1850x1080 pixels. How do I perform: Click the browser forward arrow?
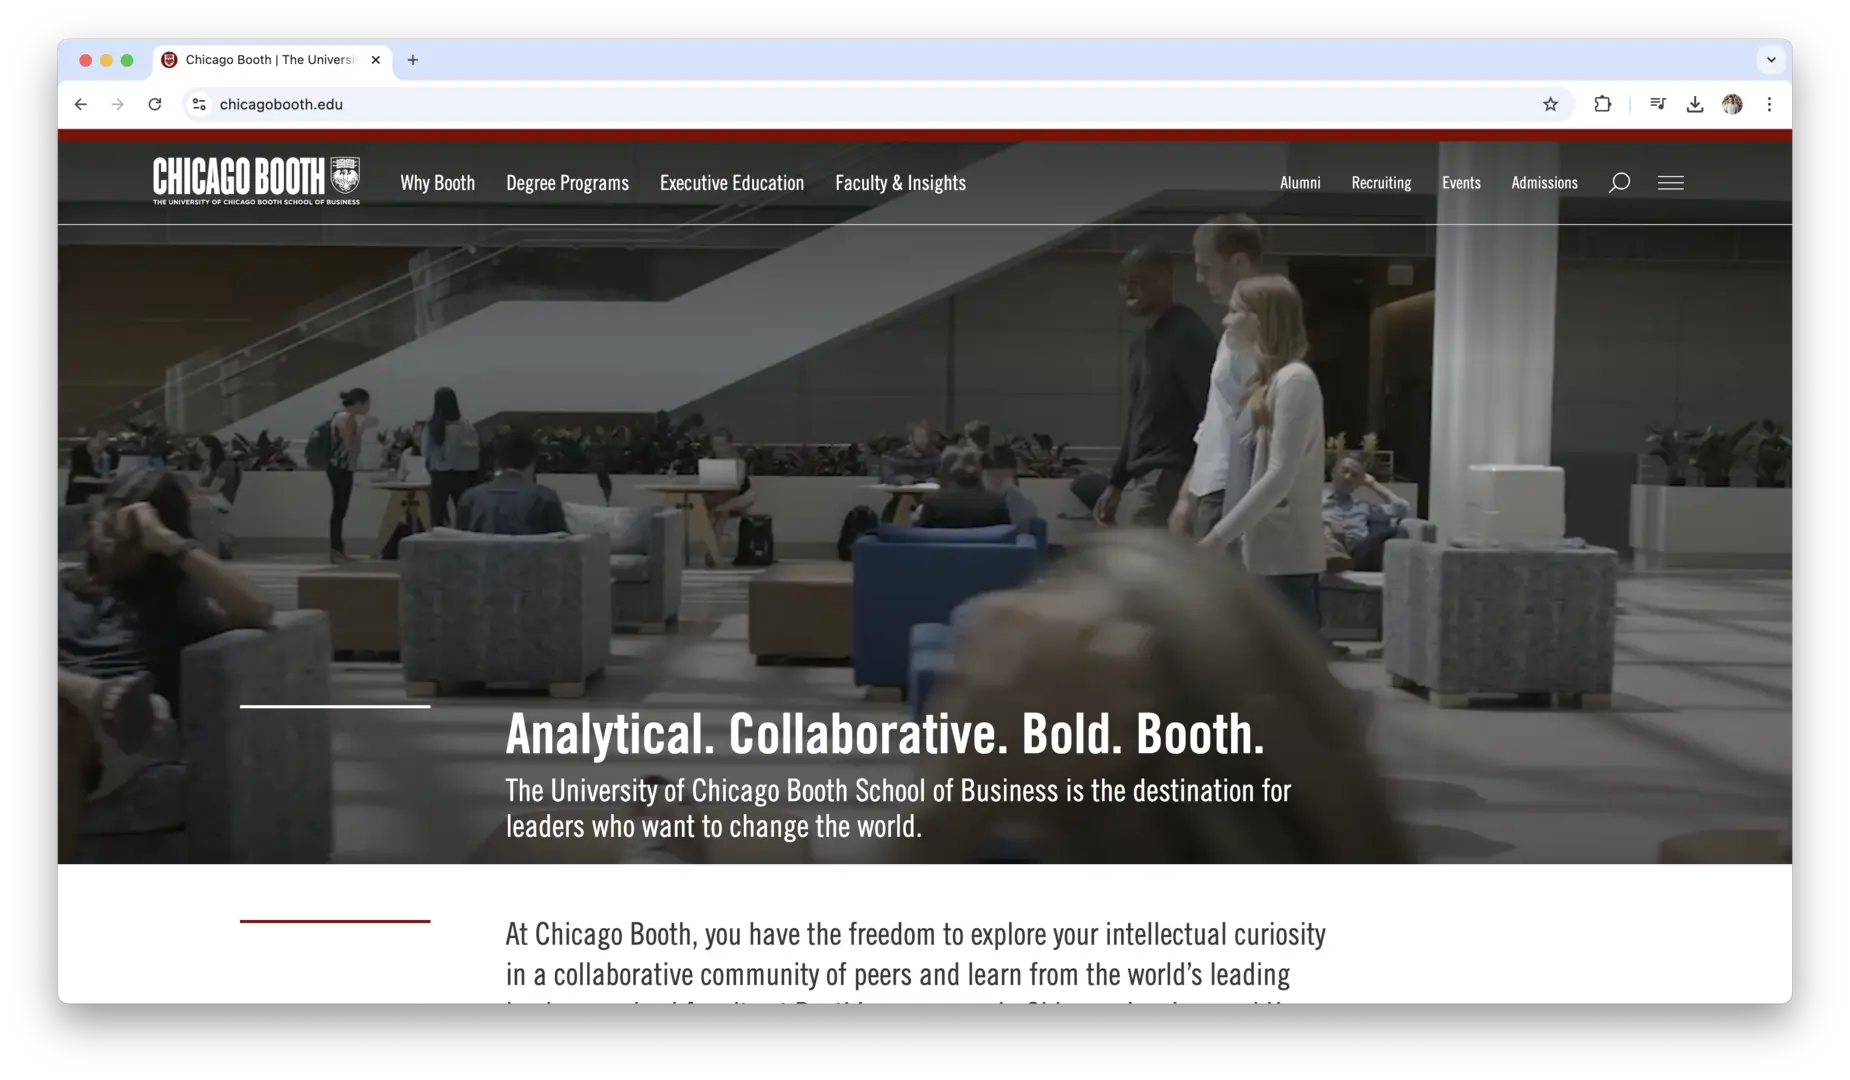[x=118, y=104]
